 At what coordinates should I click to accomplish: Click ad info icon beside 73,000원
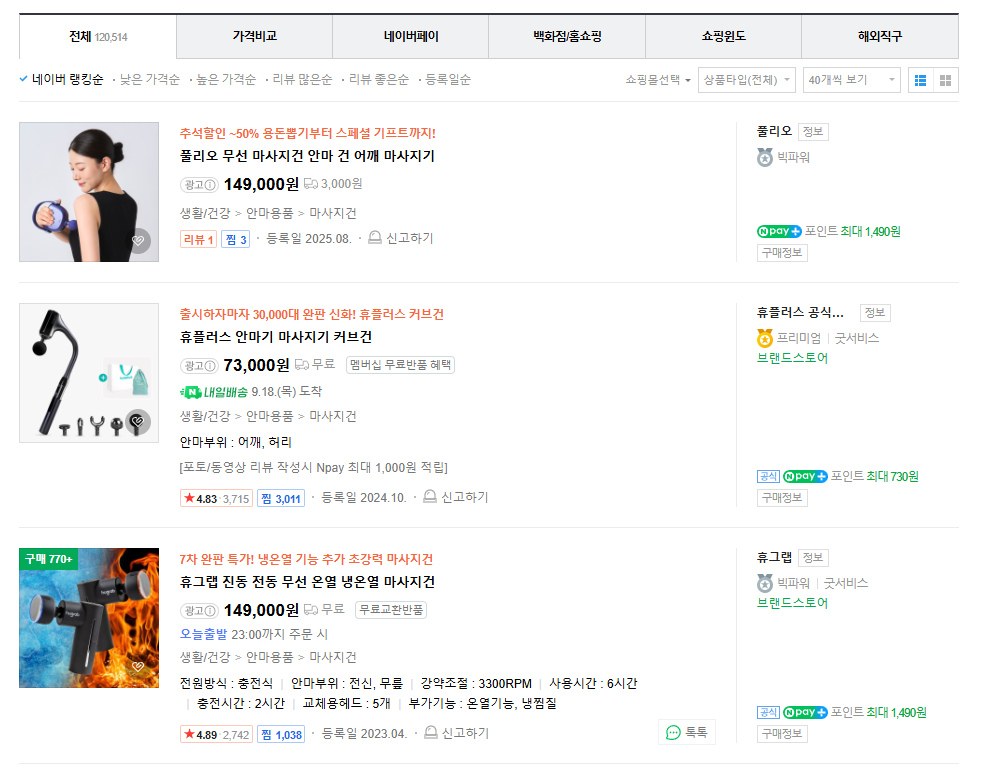(x=211, y=366)
